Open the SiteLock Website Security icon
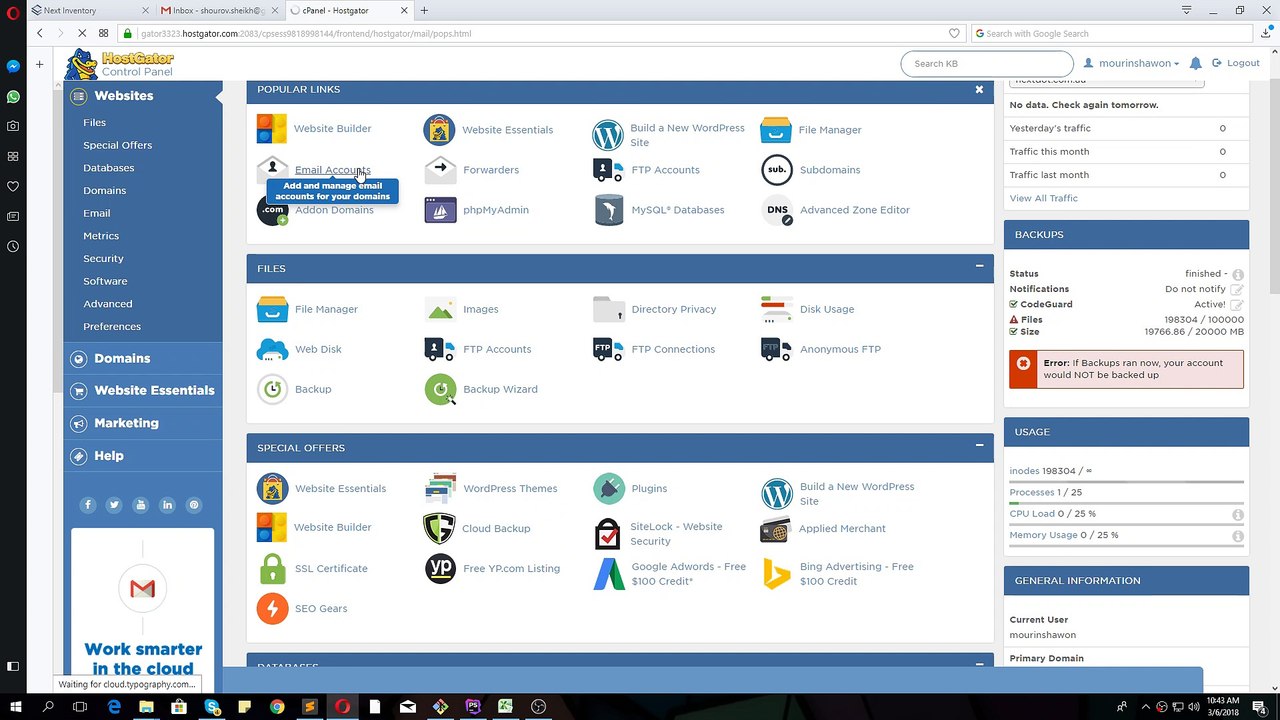The width and height of the screenshot is (1280, 720). click(x=607, y=534)
